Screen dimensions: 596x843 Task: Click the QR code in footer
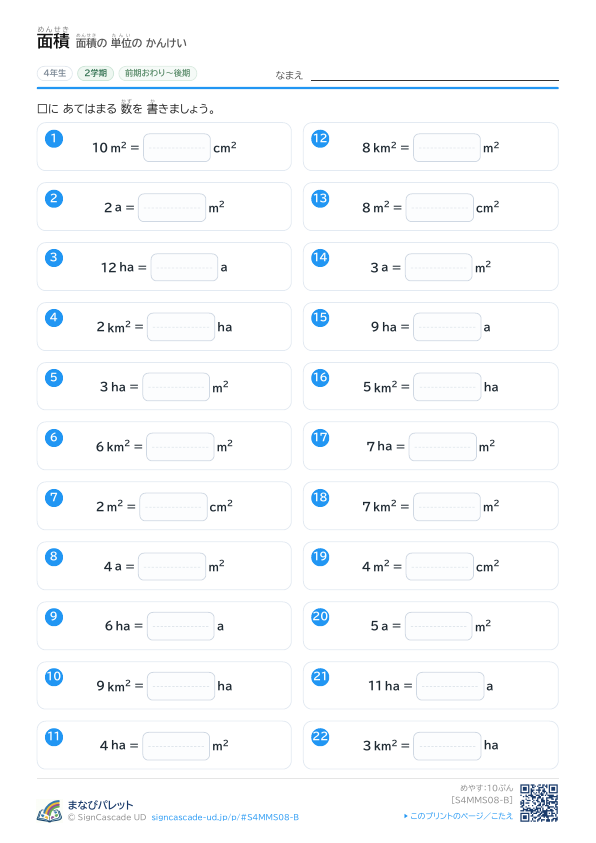pos(539,803)
